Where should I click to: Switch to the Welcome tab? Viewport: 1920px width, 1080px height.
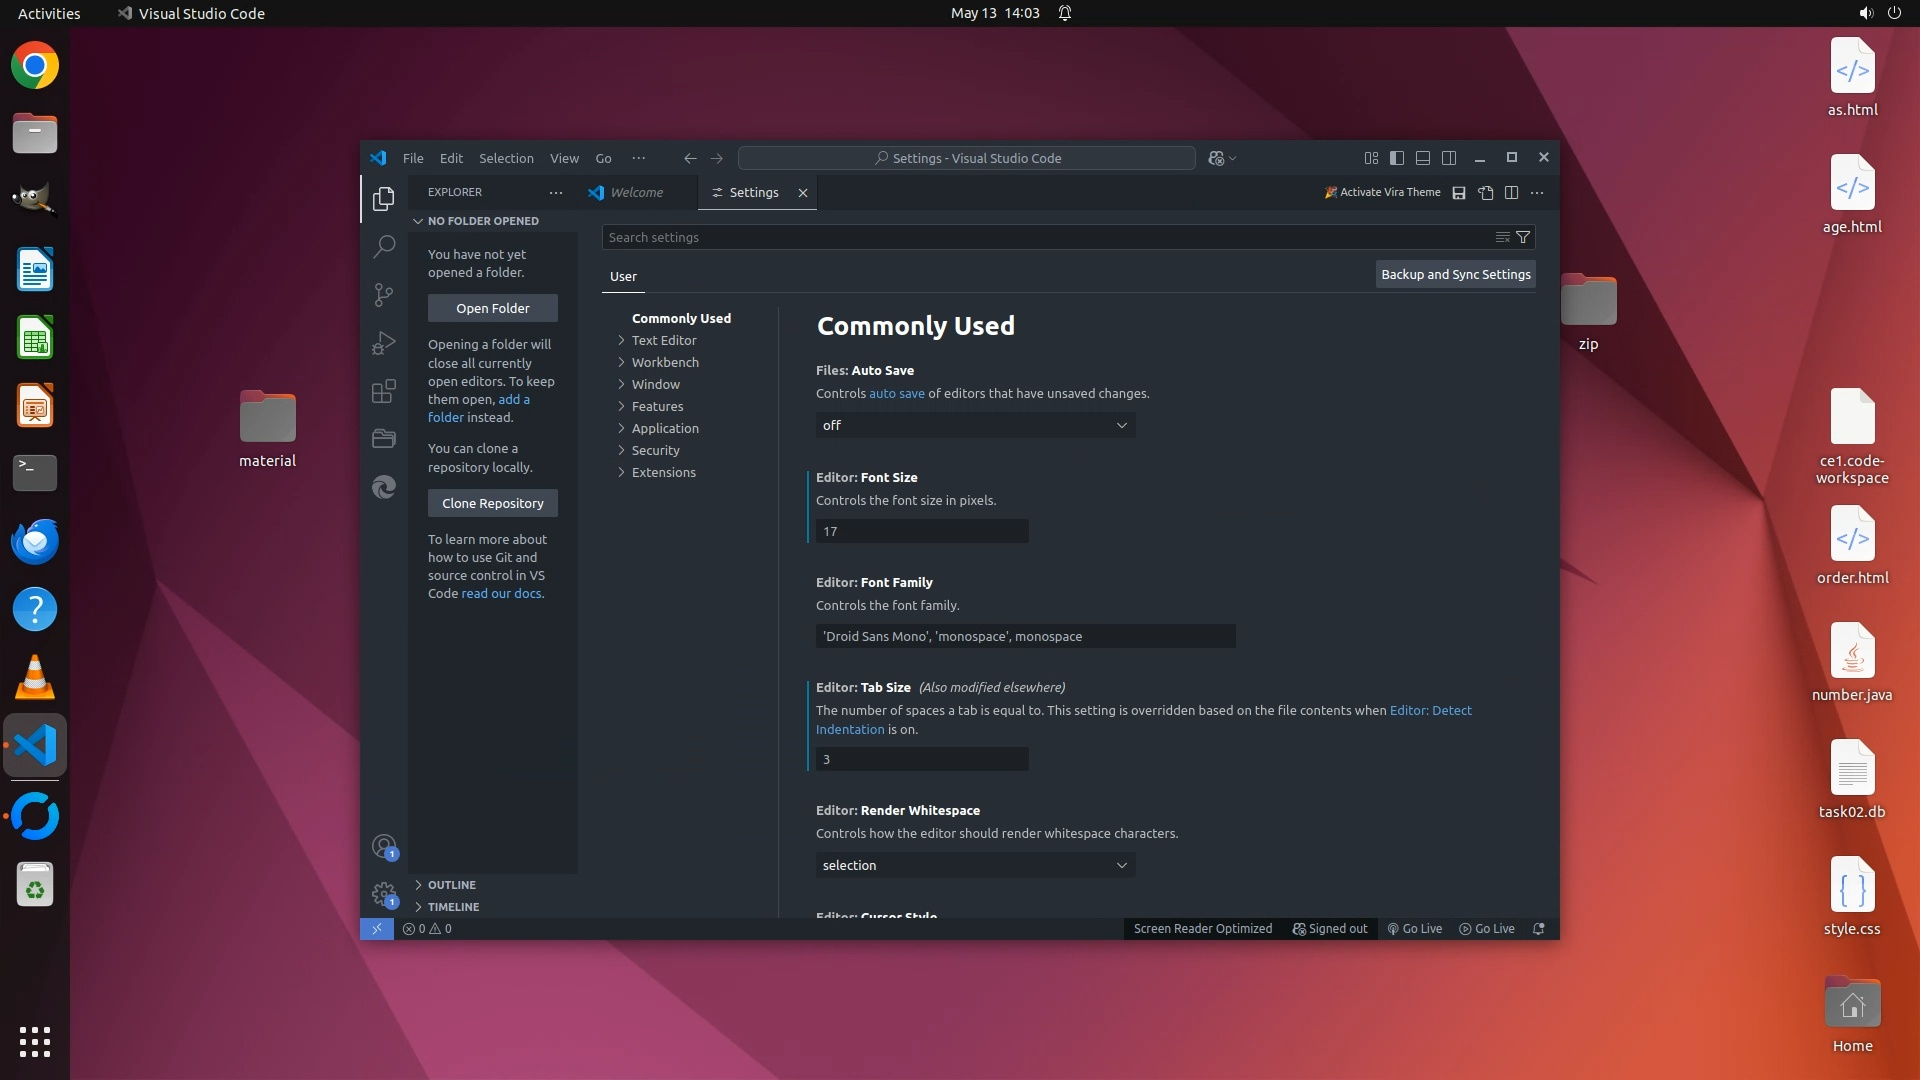click(x=636, y=193)
